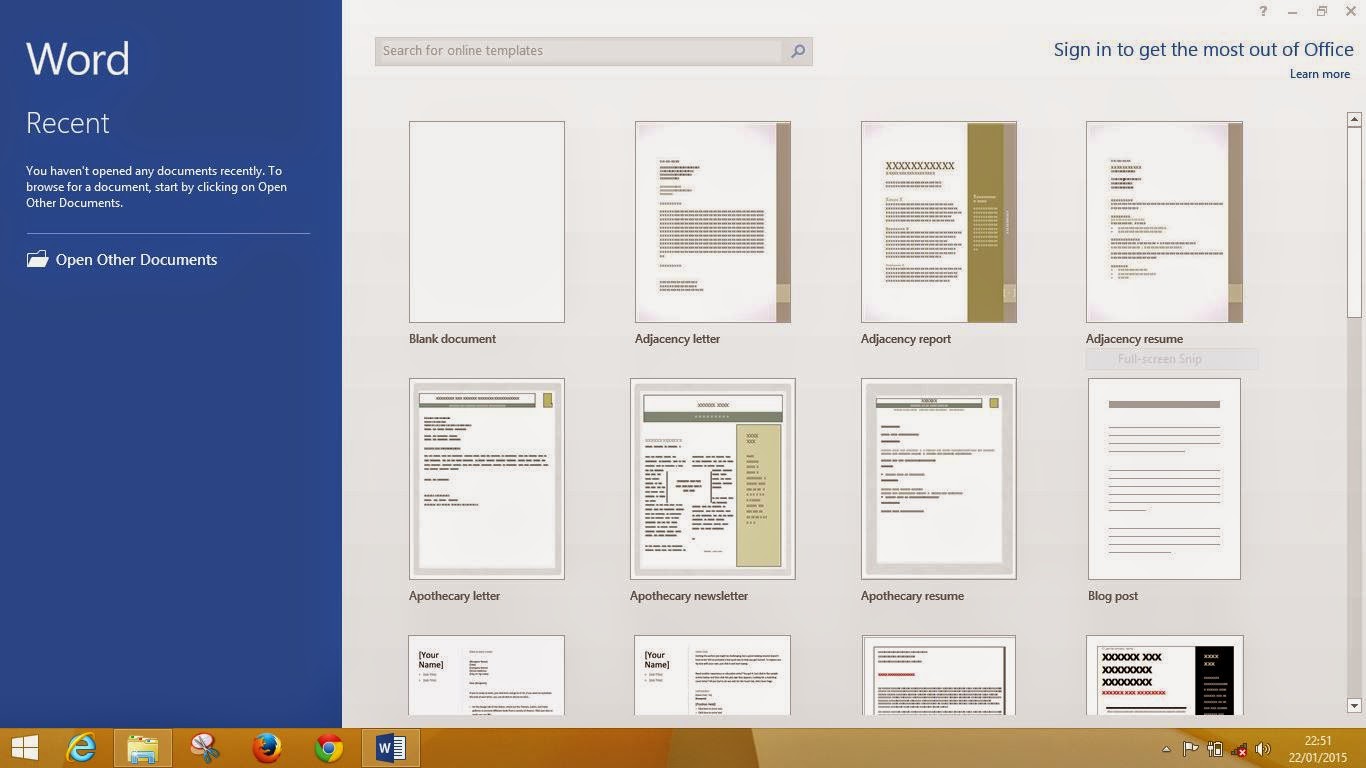Click Open Other Documents
Viewport: 1366px width, 768px height.
[x=136, y=259]
